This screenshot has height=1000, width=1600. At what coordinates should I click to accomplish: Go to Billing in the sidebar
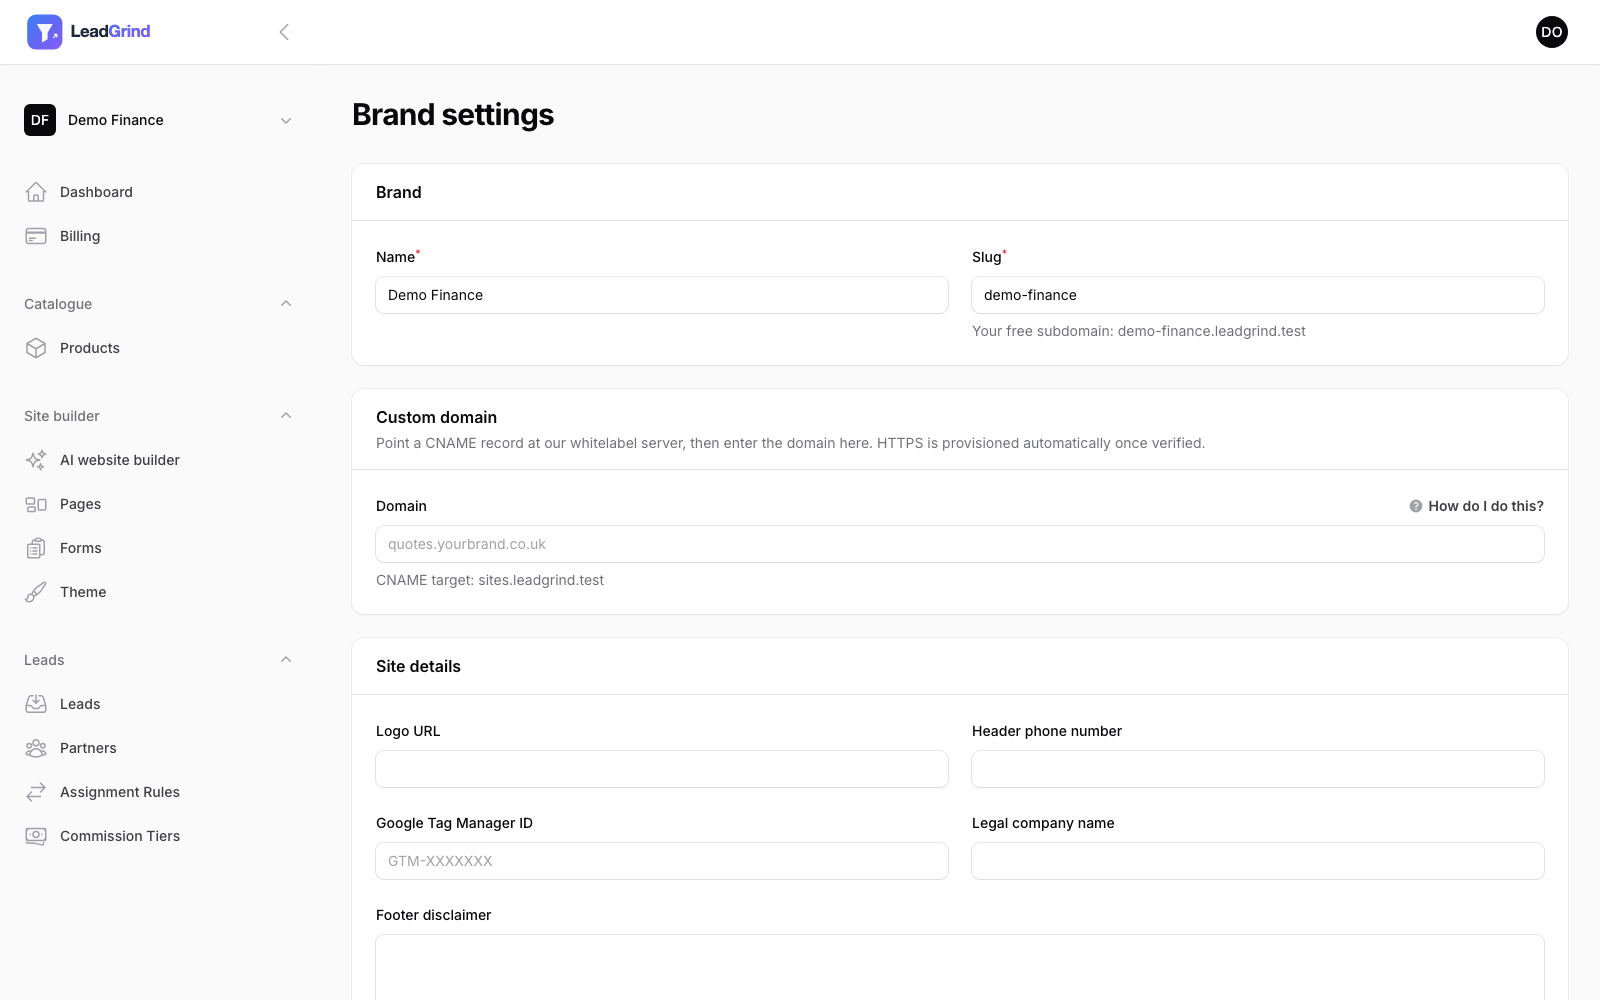[160, 236]
